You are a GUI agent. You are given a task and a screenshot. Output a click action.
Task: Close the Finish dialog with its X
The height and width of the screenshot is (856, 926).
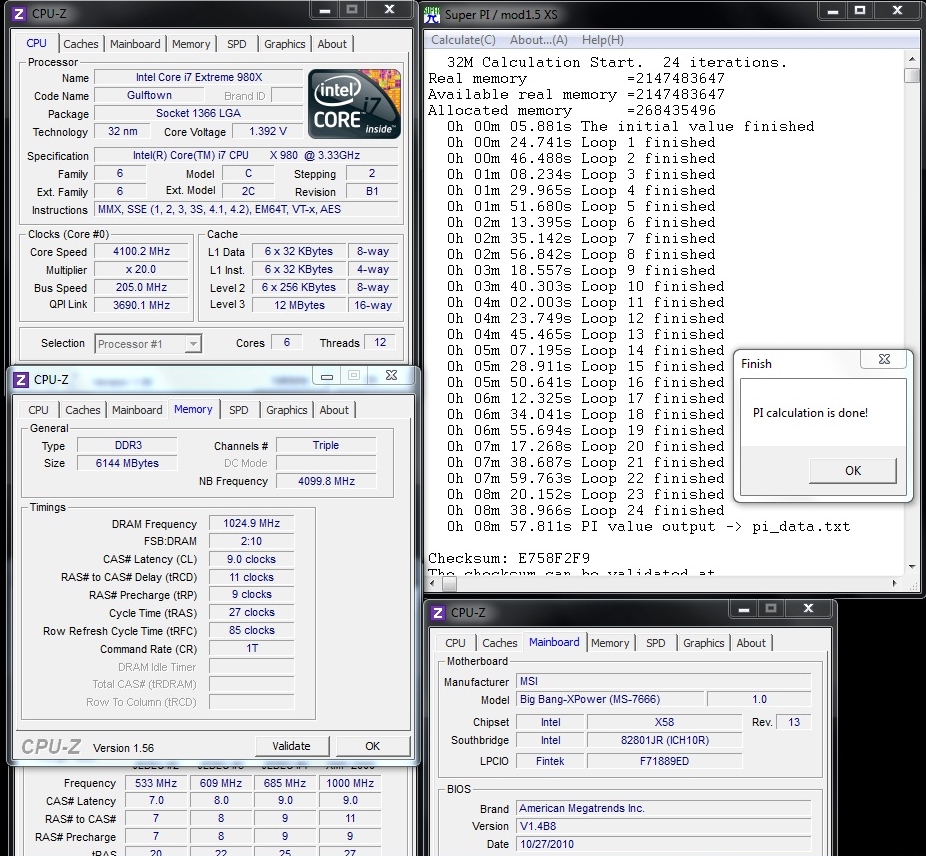point(884,359)
